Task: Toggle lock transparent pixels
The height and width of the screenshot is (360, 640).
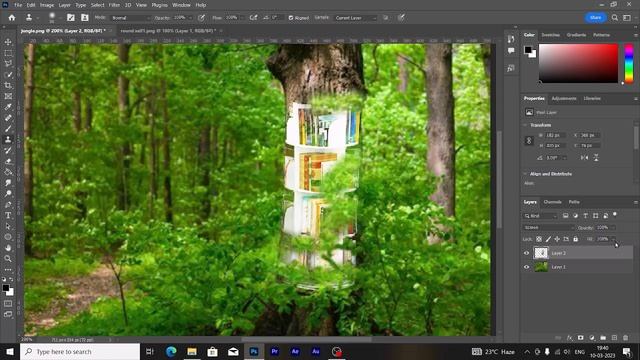Action: 539,239
